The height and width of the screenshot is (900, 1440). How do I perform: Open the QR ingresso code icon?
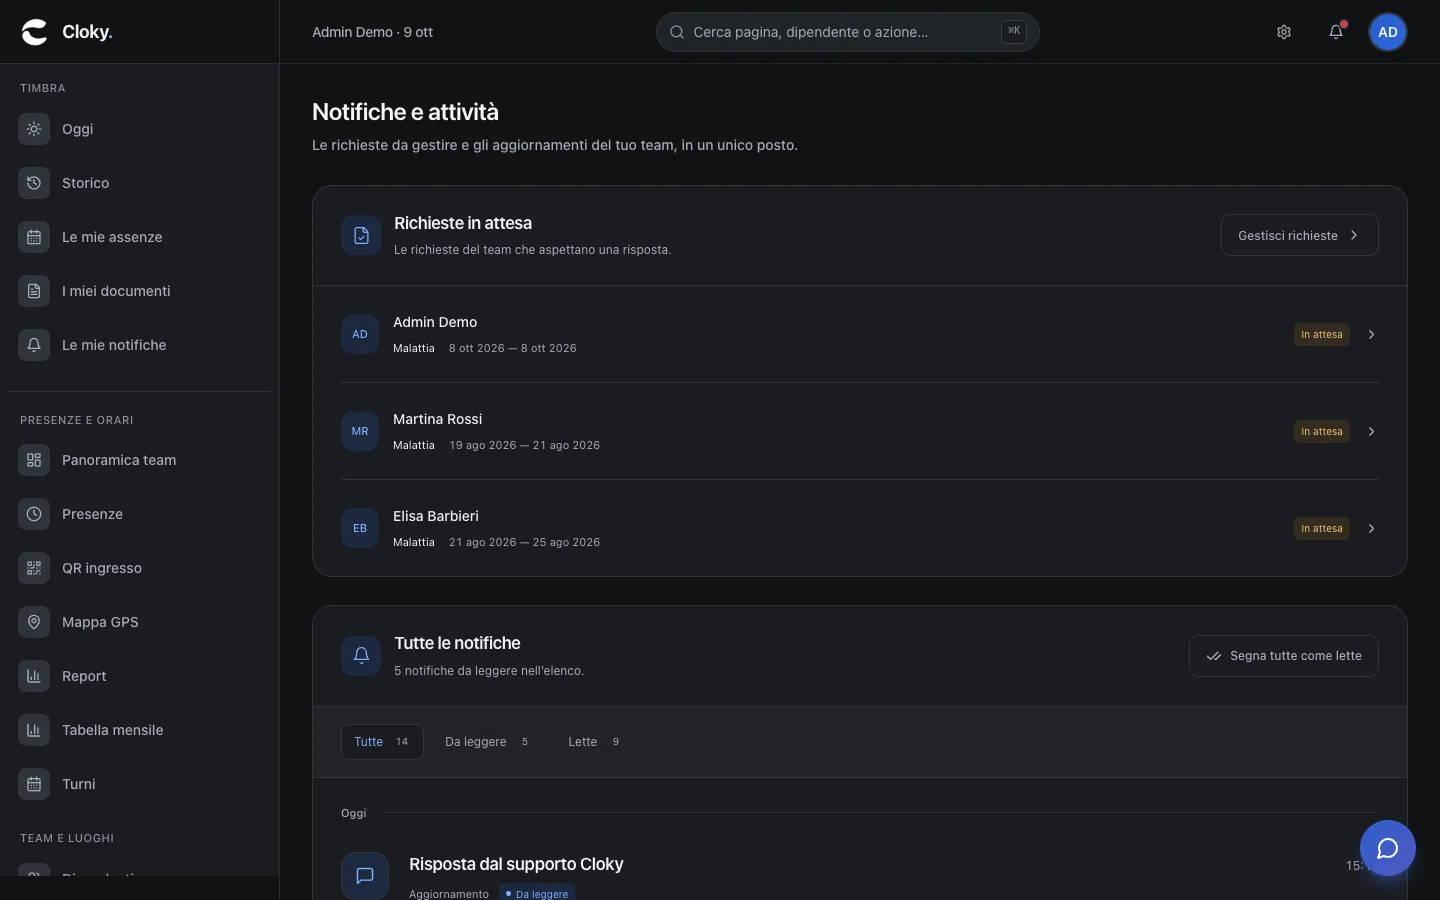34,568
